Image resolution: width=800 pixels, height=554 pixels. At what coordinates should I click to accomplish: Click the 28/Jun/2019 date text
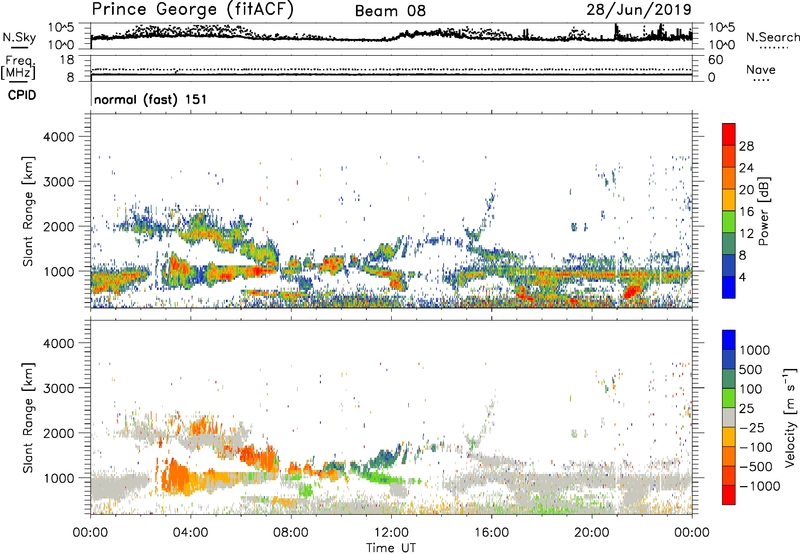[x=639, y=10]
